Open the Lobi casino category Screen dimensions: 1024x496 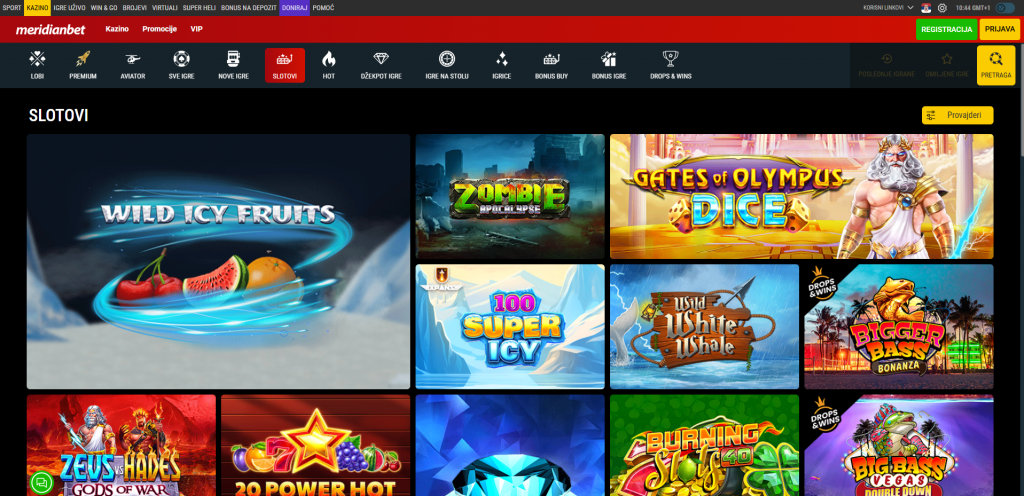37,65
